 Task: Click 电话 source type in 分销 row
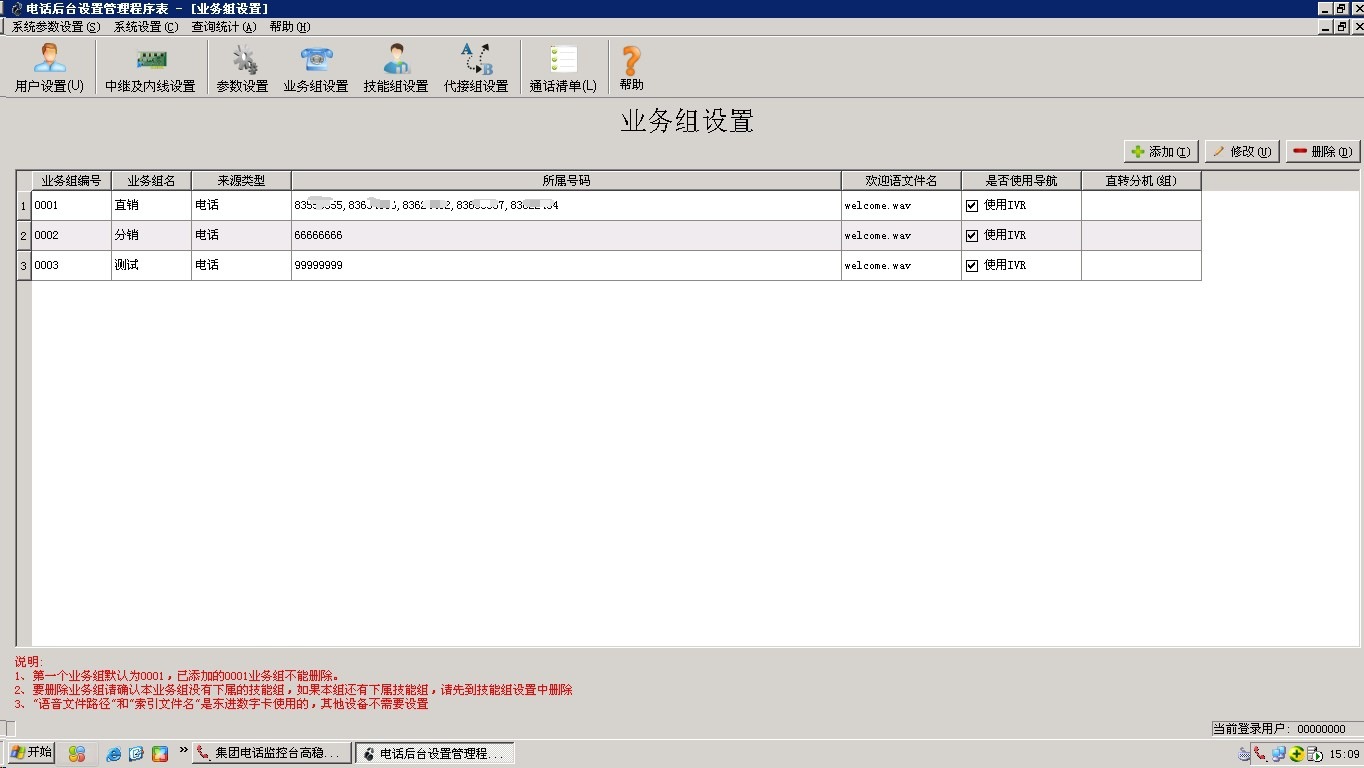241,236
